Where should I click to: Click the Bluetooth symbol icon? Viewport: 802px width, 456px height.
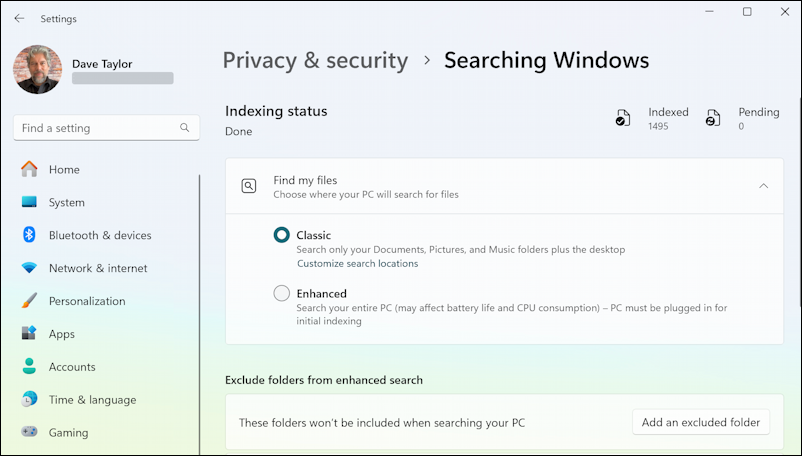click(29, 235)
